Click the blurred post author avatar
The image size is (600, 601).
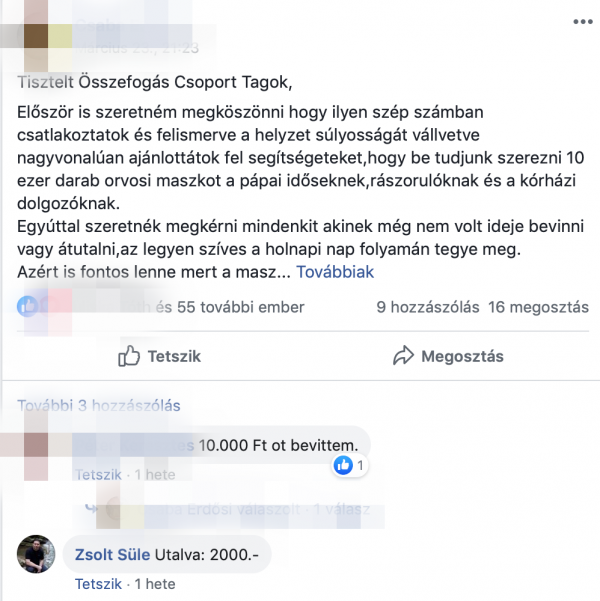(x=36, y=36)
